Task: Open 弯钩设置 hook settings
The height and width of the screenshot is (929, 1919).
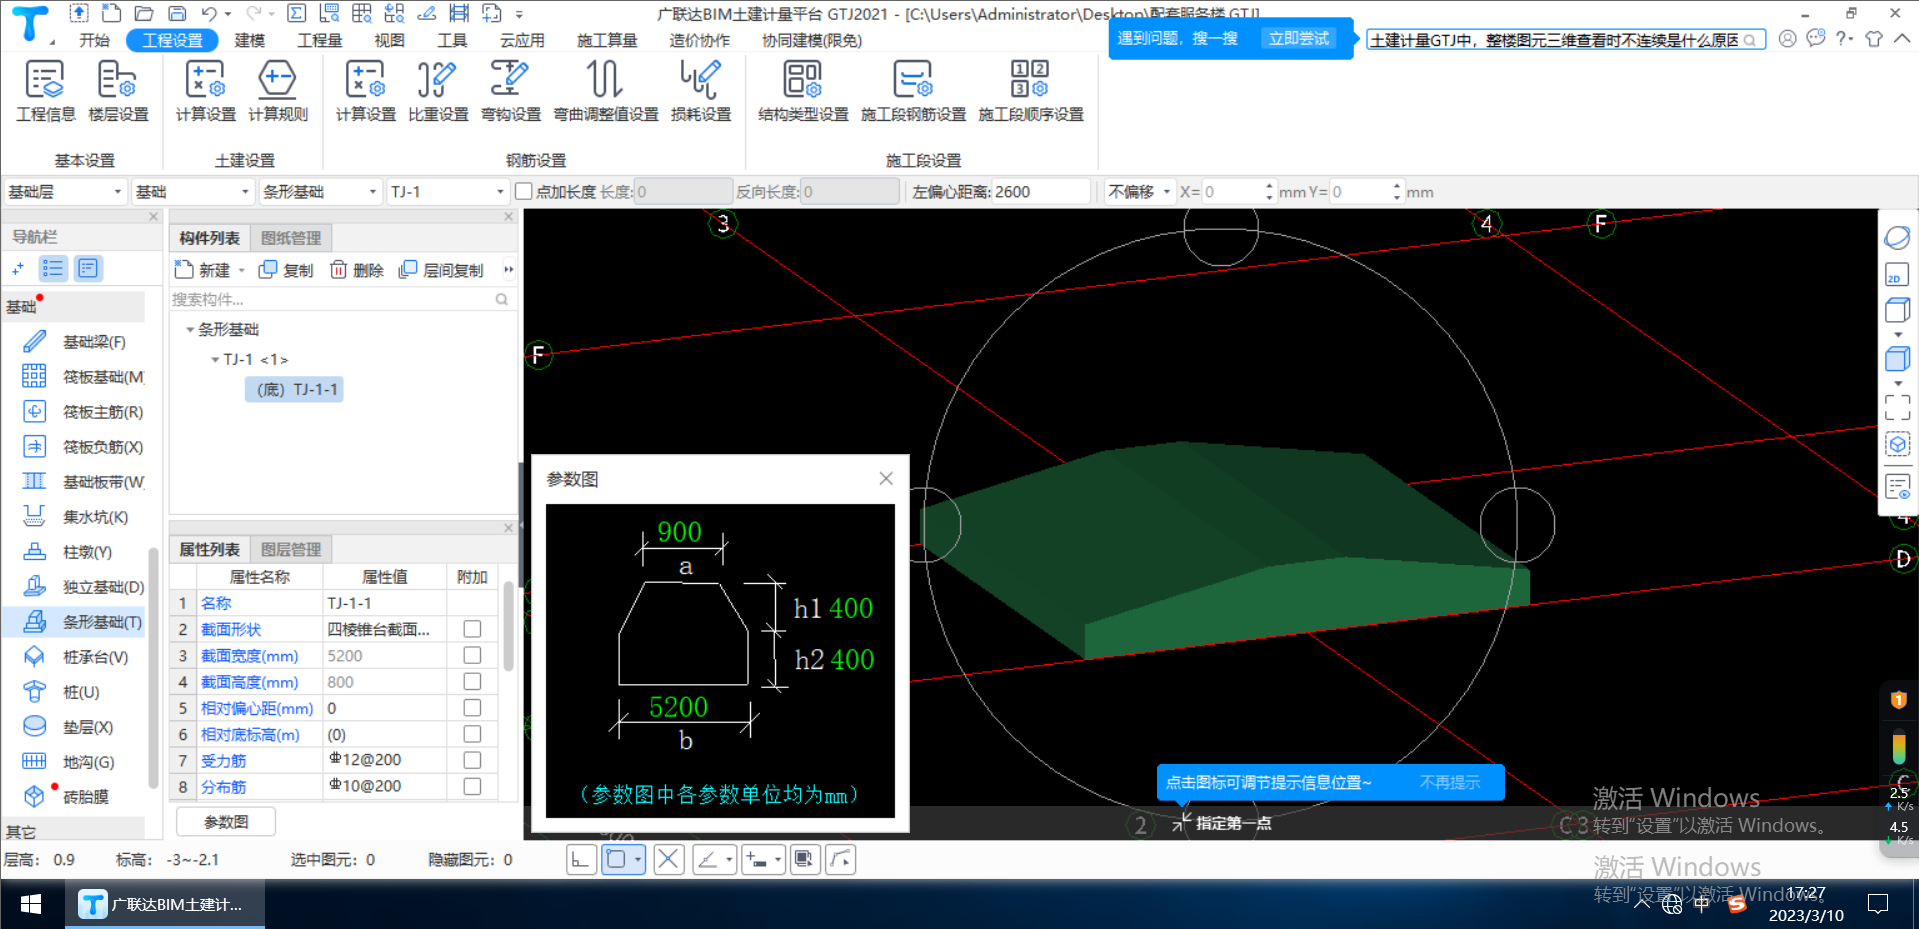Action: tap(510, 91)
